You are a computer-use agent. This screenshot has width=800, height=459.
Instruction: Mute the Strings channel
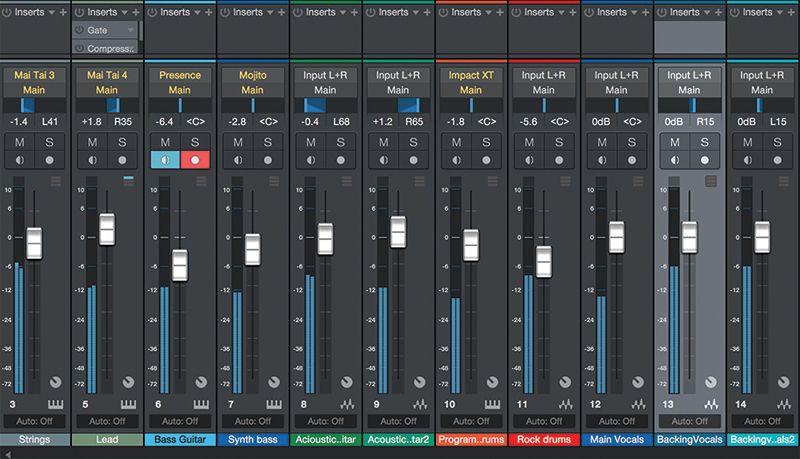click(x=19, y=141)
